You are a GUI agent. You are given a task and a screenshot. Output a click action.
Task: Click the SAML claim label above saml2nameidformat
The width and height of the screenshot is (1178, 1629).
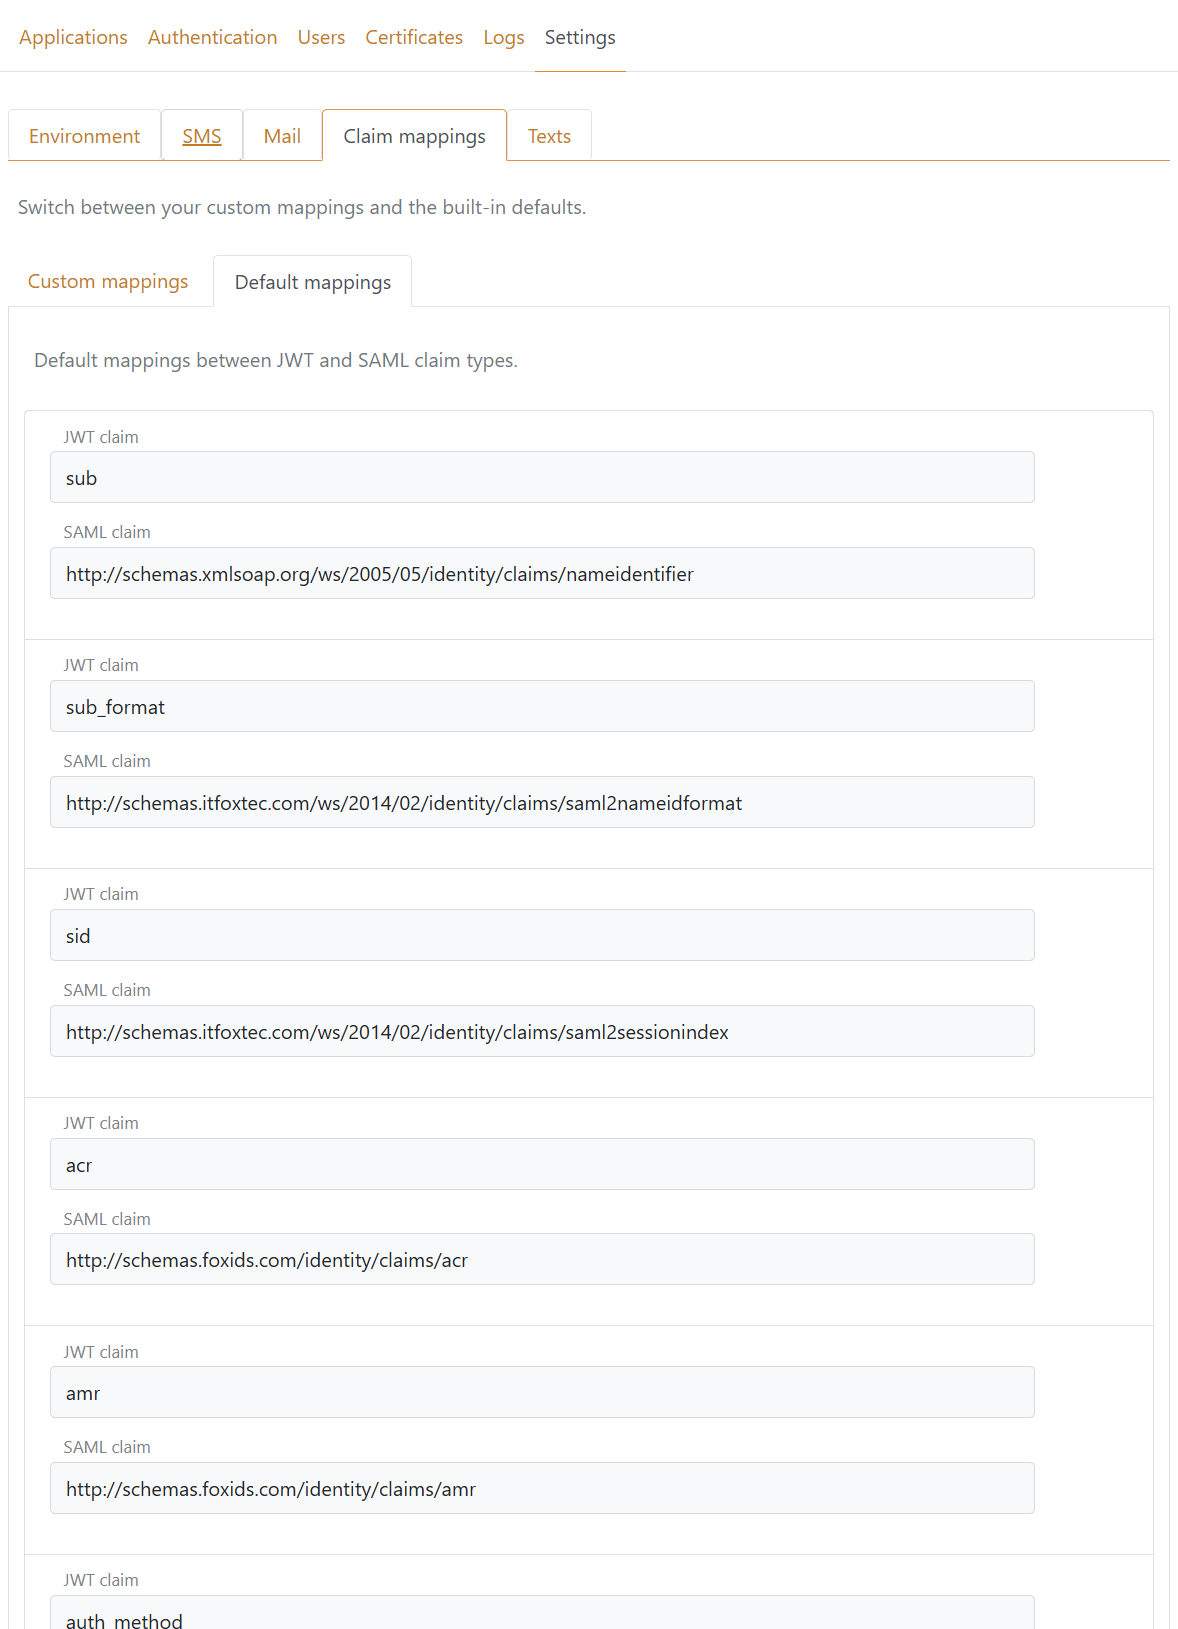click(x=107, y=761)
